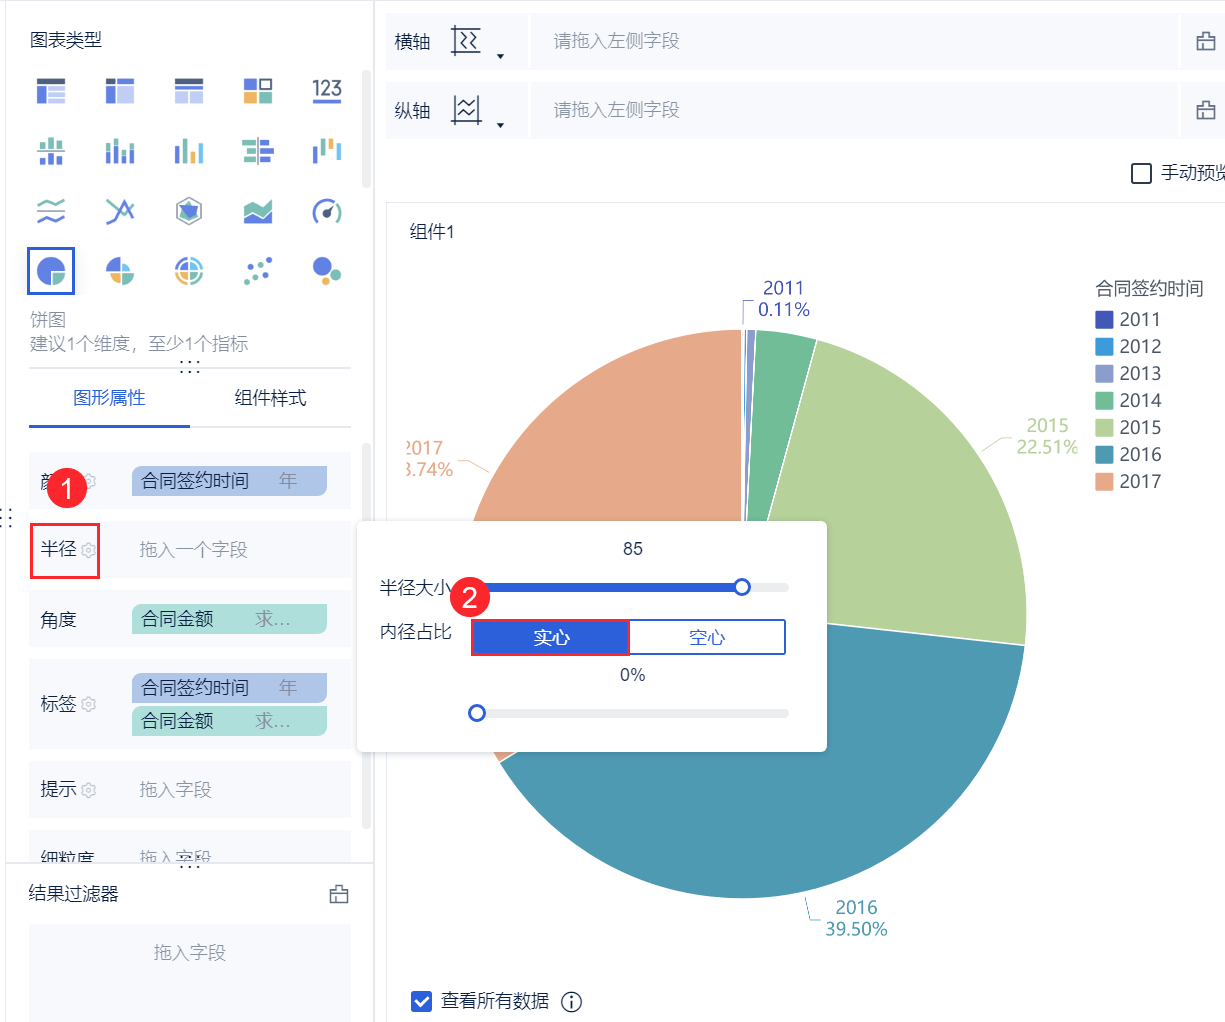Toggle the 查看所有数据 checkbox
This screenshot has height=1022, width=1225.
pos(421,1001)
